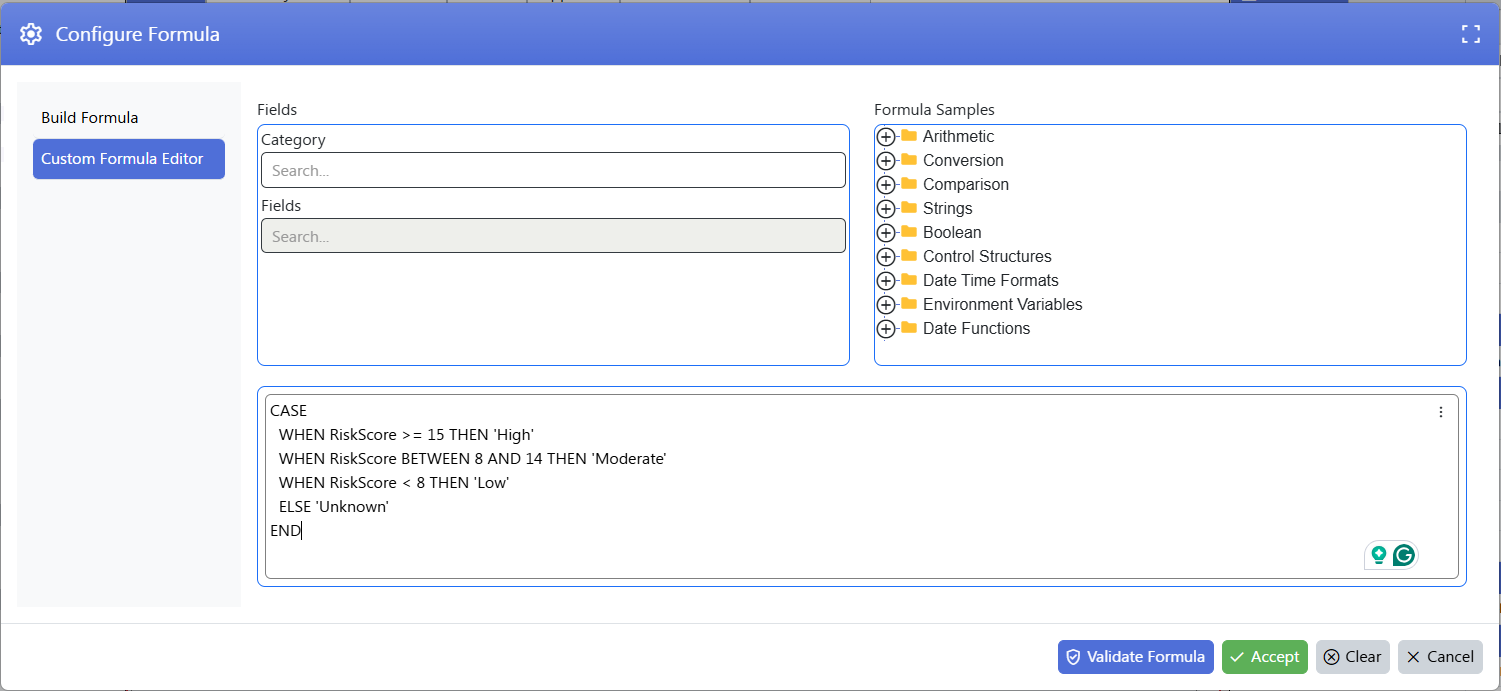Click the Date Functions folder icon
1501x691 pixels.
[x=908, y=327]
